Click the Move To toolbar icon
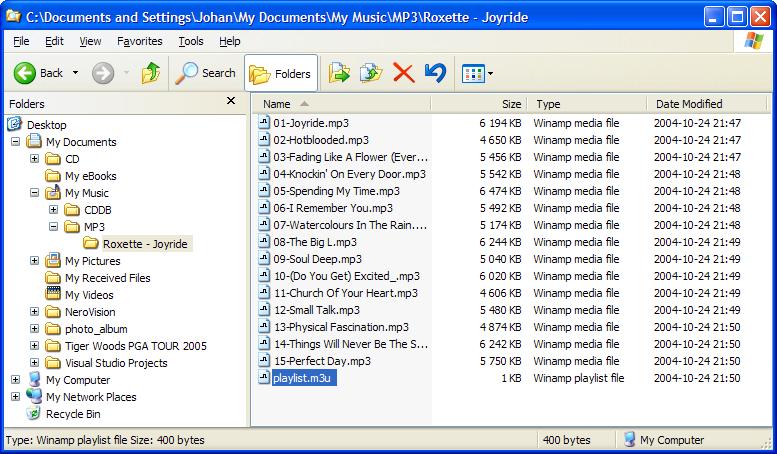This screenshot has width=777, height=454. (x=339, y=73)
